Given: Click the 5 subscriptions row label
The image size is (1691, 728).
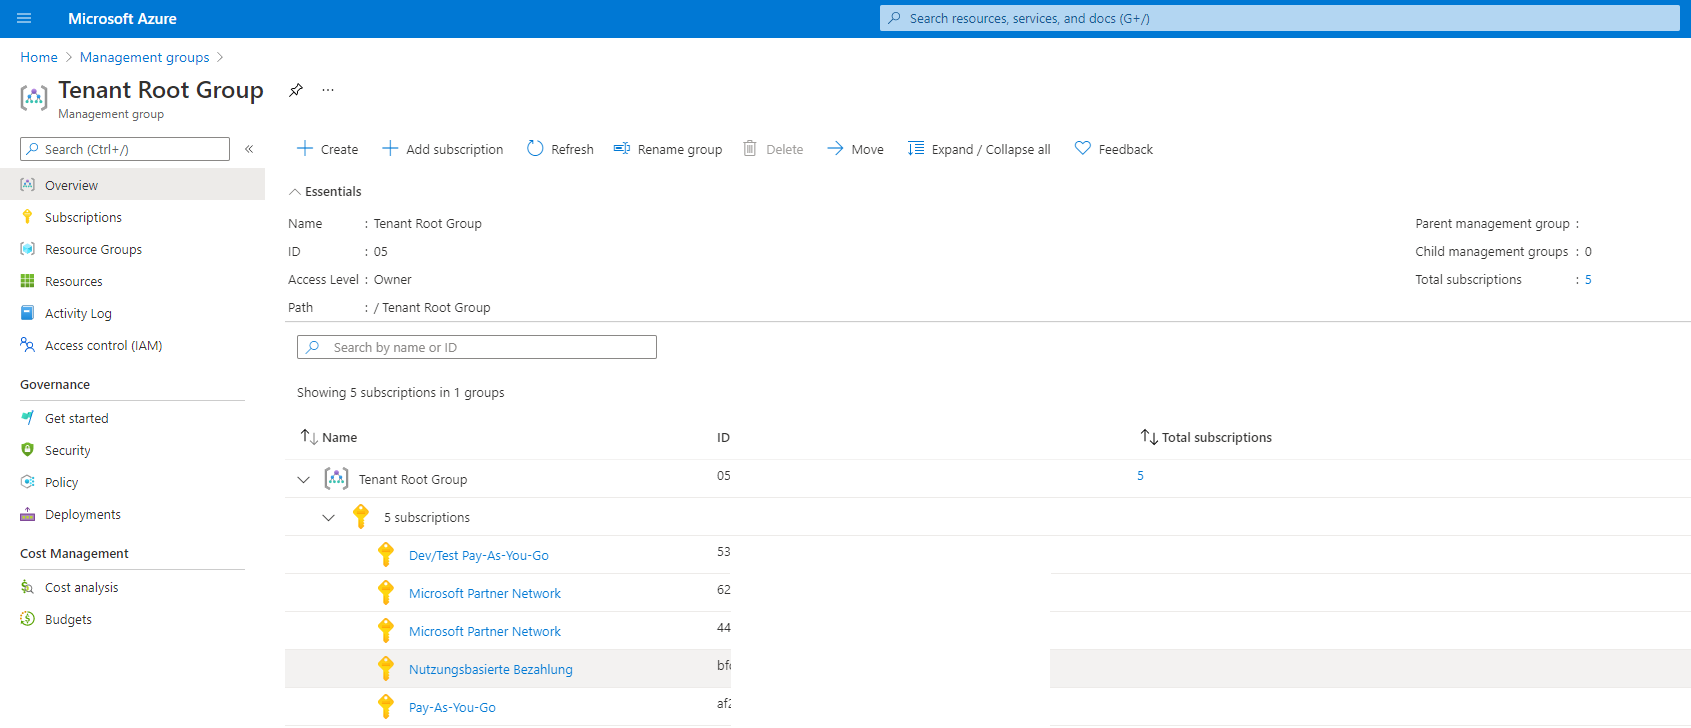Looking at the screenshot, I should 427,517.
